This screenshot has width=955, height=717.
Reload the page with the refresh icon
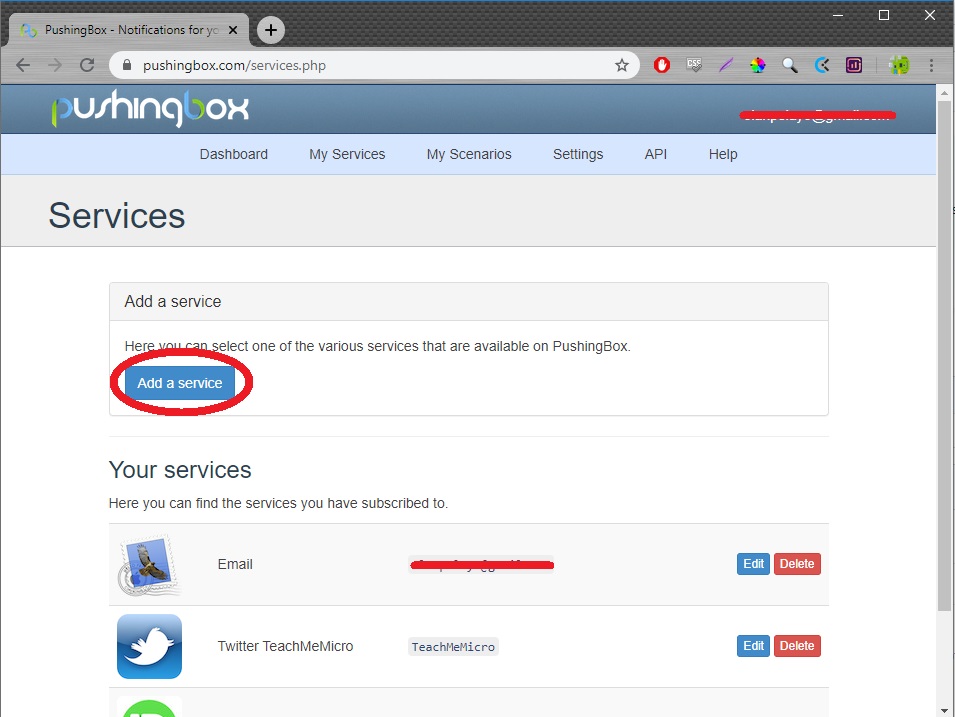pos(87,65)
